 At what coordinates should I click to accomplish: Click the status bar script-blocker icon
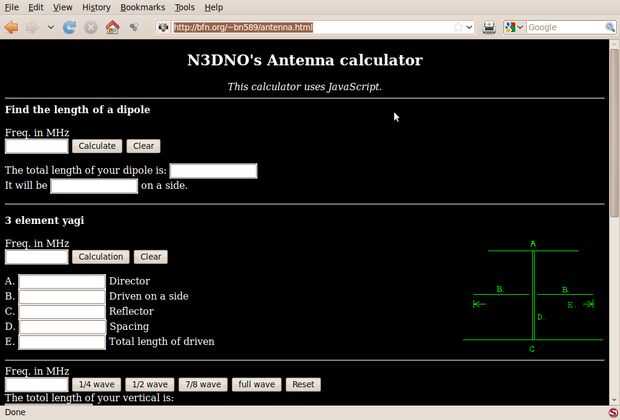click(x=613, y=412)
